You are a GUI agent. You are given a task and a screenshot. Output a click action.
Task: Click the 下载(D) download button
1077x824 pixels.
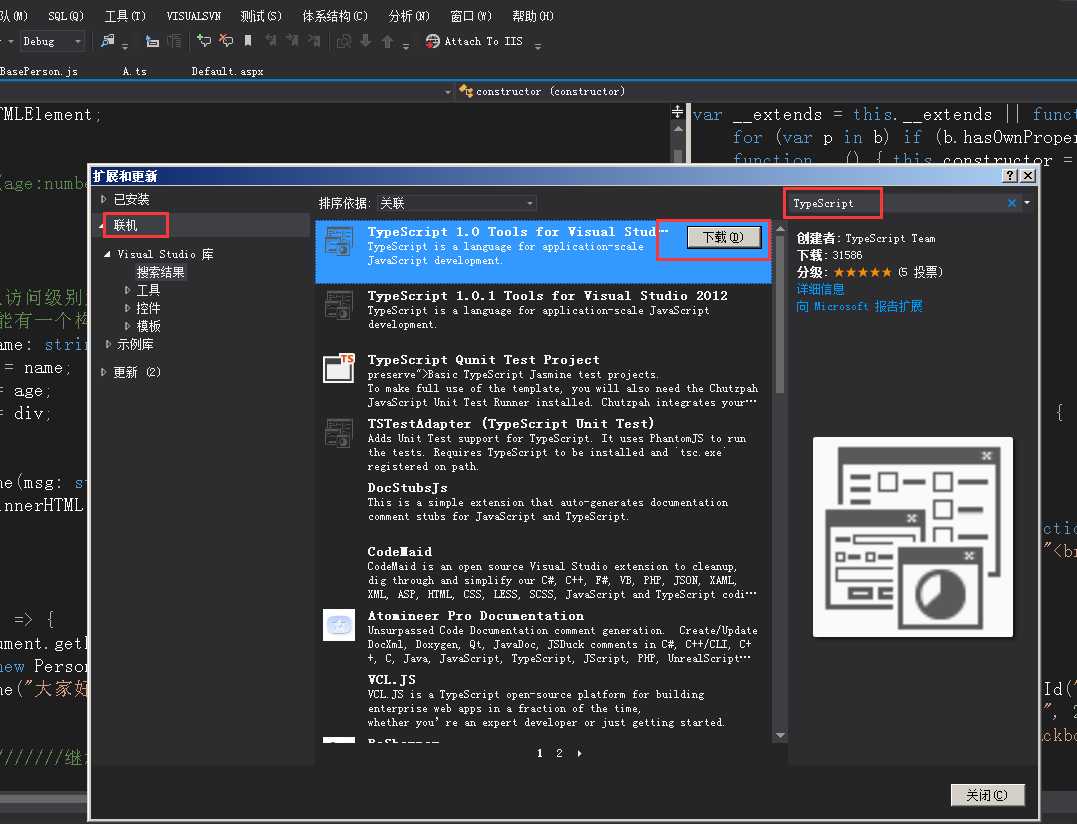pos(724,237)
